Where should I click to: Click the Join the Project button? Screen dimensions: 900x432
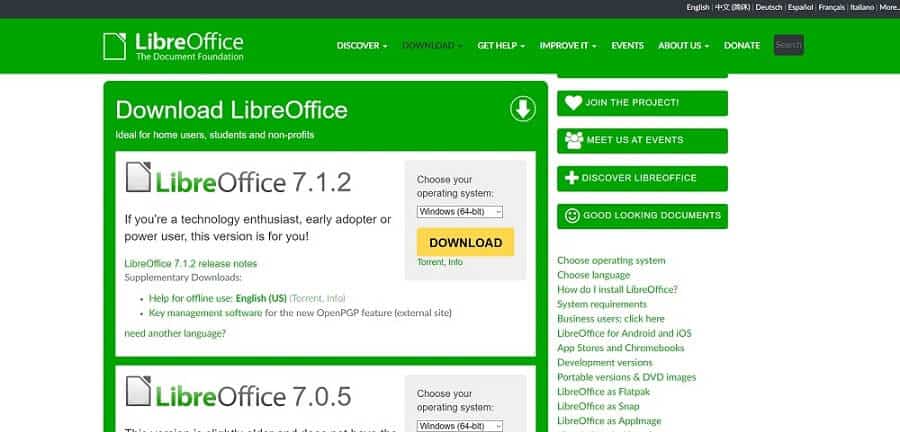tap(642, 103)
